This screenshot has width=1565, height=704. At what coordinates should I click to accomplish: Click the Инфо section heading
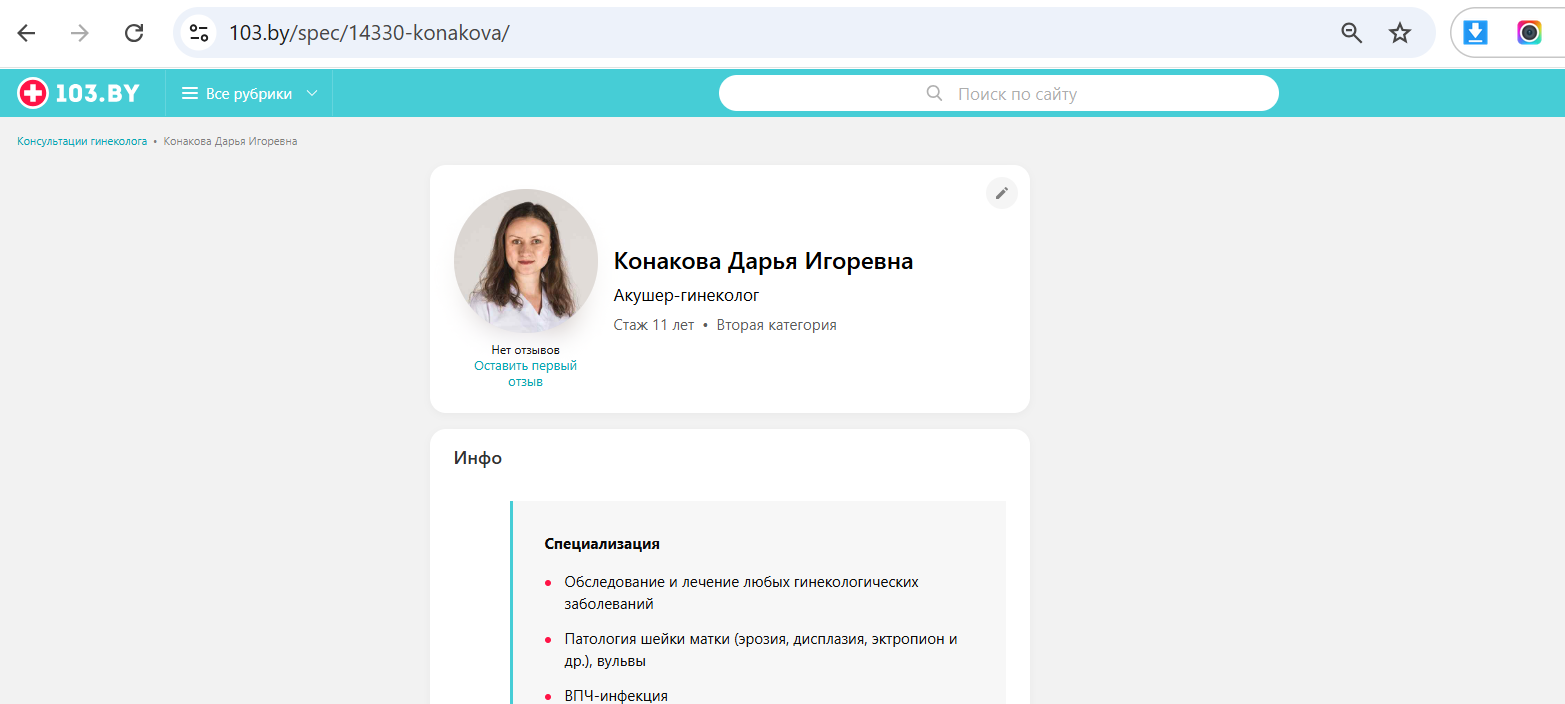tap(478, 458)
